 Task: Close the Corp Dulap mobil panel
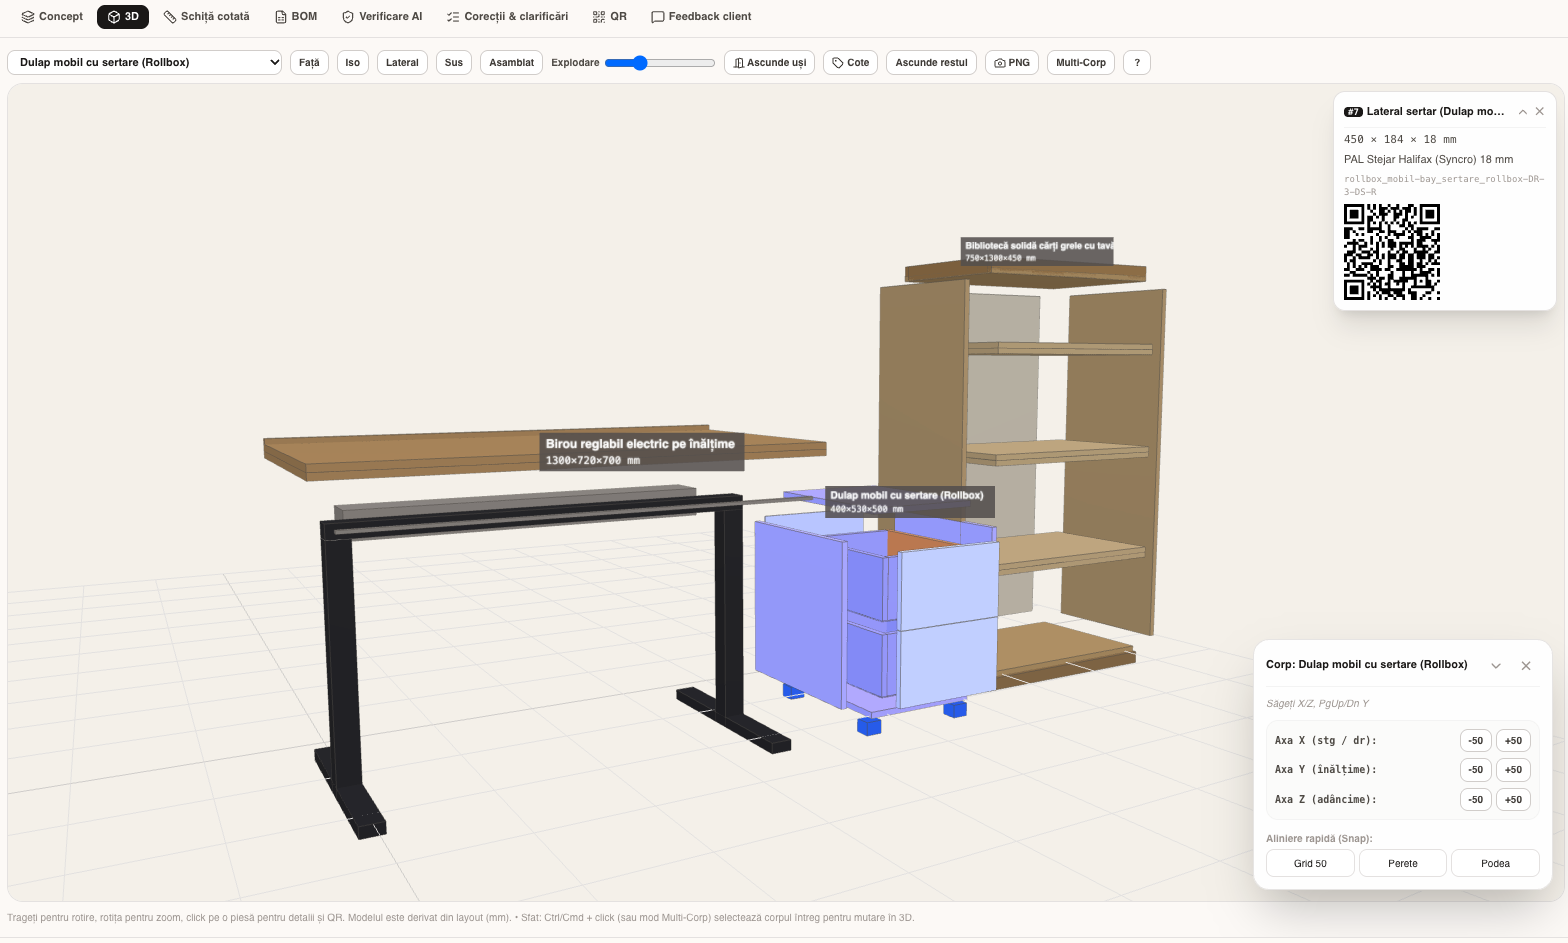pos(1526,666)
